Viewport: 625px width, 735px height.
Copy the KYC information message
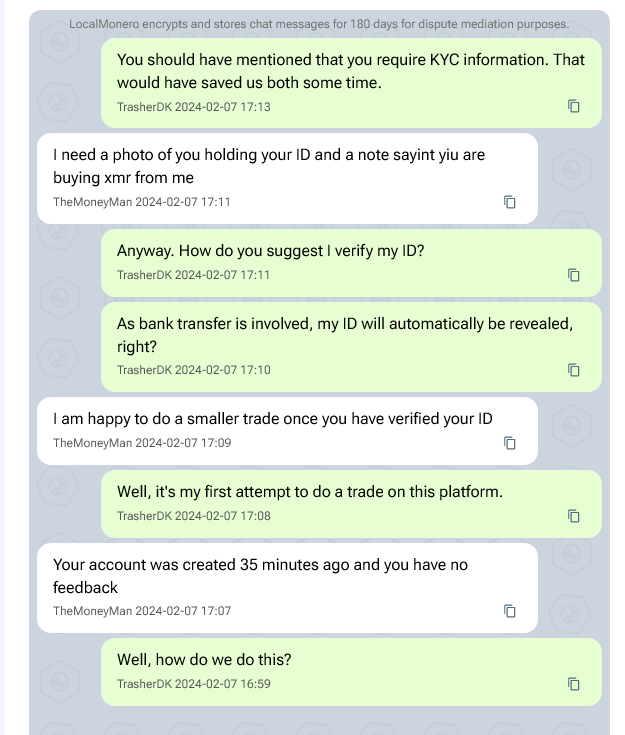pos(573,106)
